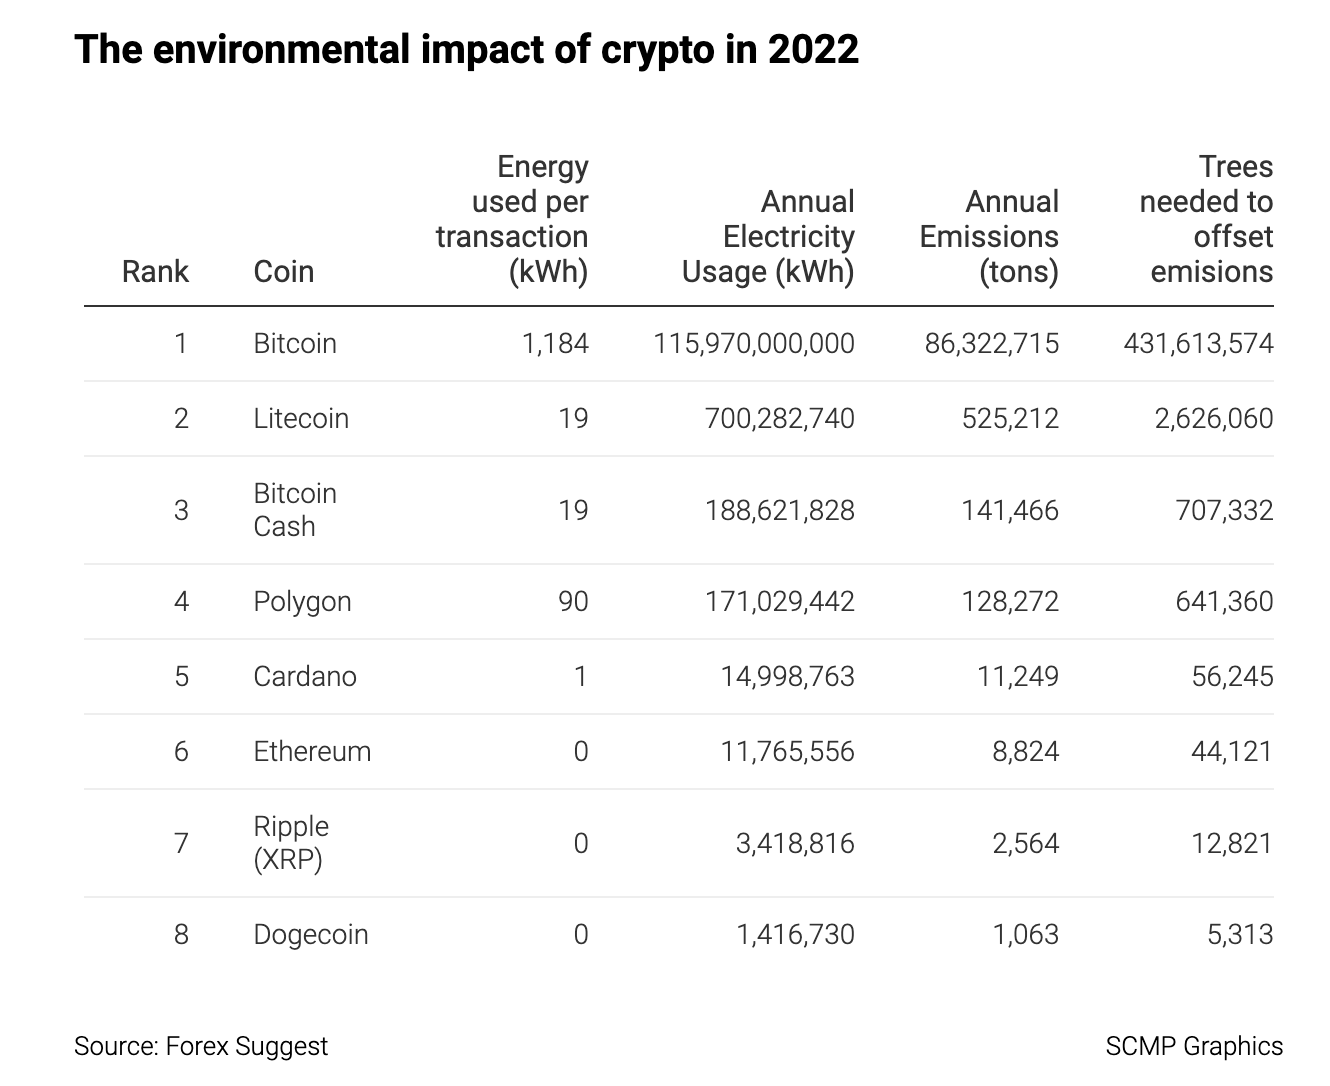Click Dogecoin in the Coin column
The width and height of the screenshot is (1330, 1086).
311,934
